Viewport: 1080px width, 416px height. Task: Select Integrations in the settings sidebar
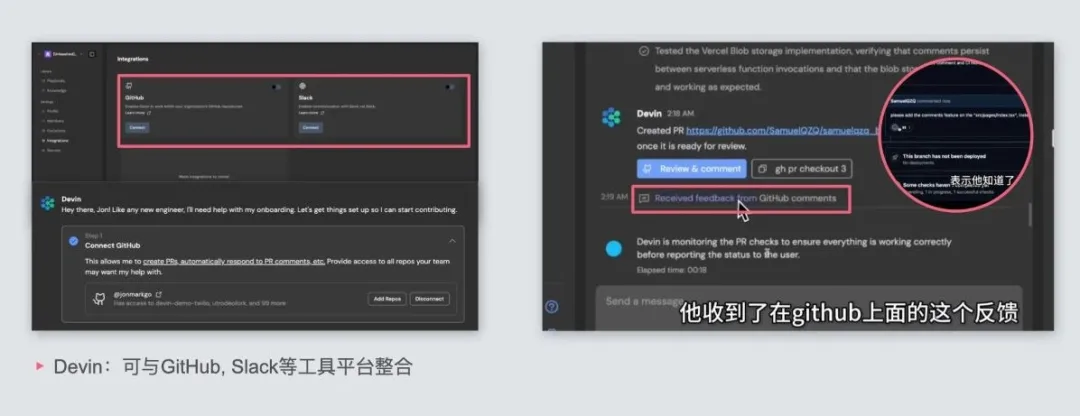tap(56, 140)
